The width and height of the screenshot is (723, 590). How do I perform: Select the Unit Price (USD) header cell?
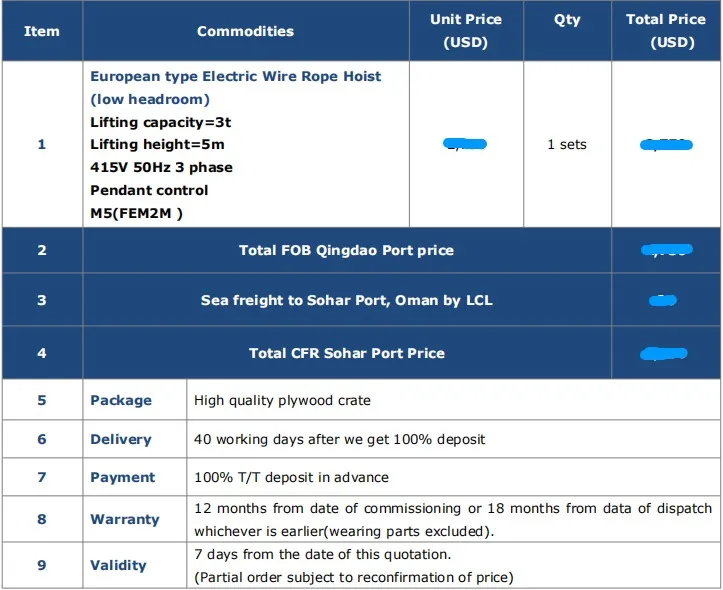465,31
